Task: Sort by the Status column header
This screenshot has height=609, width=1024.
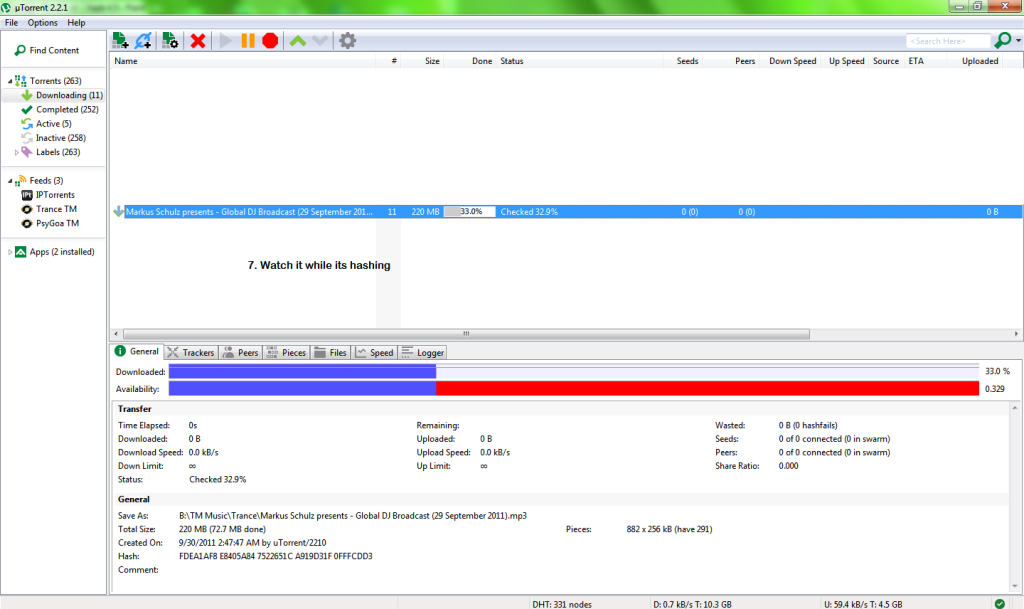Action: pos(580,61)
